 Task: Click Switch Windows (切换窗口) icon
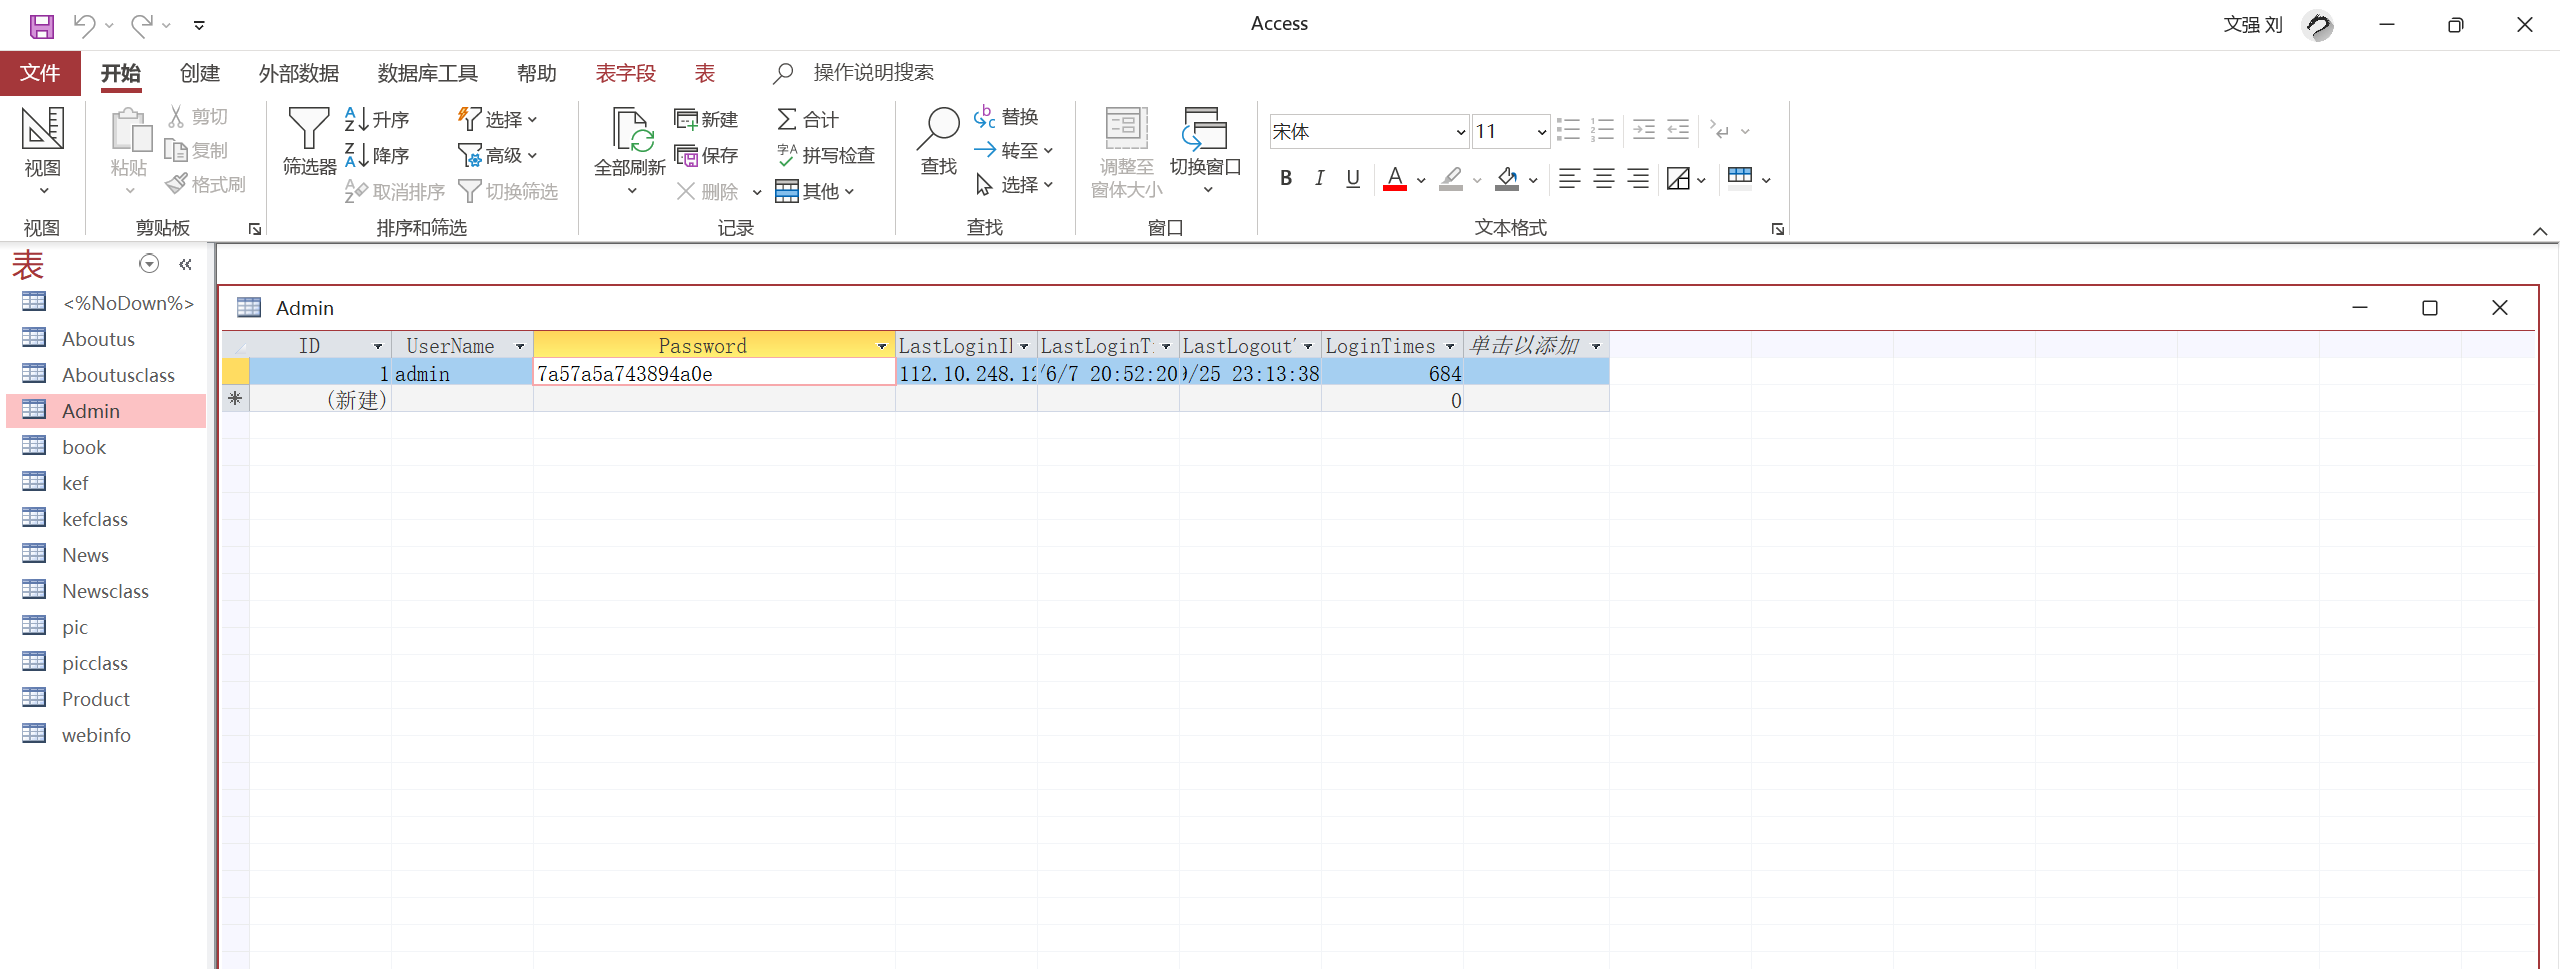click(1205, 129)
